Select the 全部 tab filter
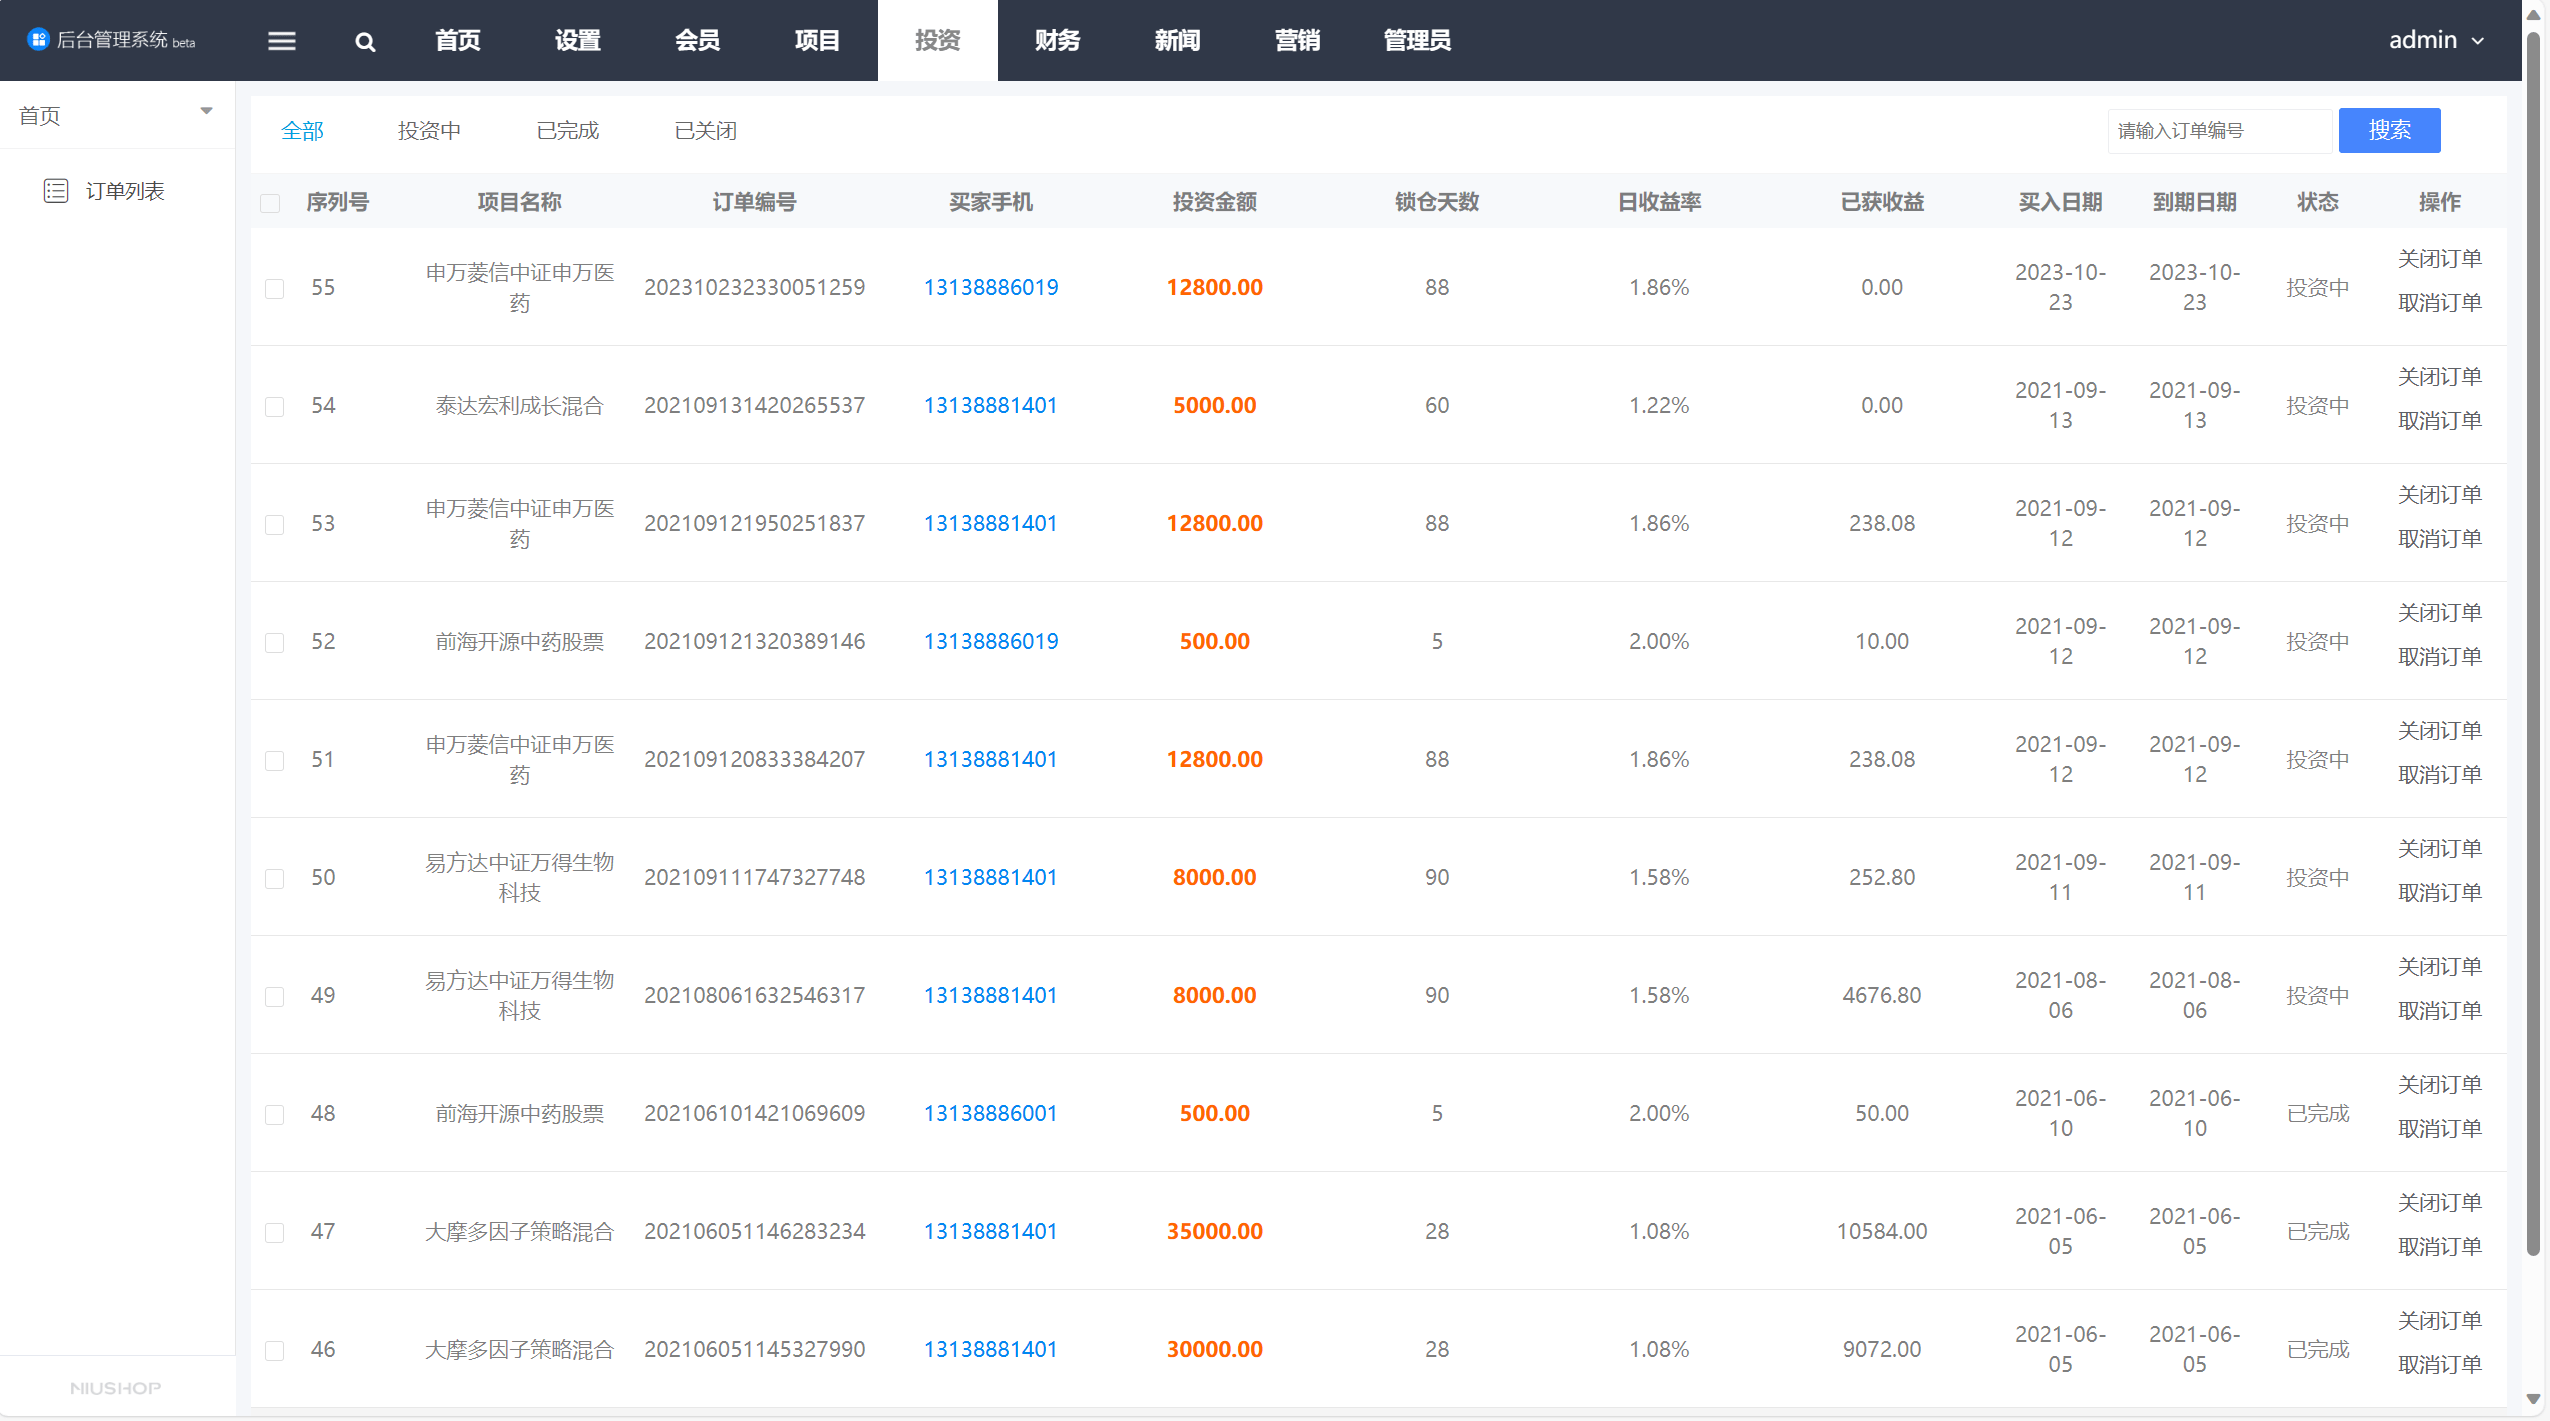Viewport: 2550px width, 1421px height. pos(303,130)
